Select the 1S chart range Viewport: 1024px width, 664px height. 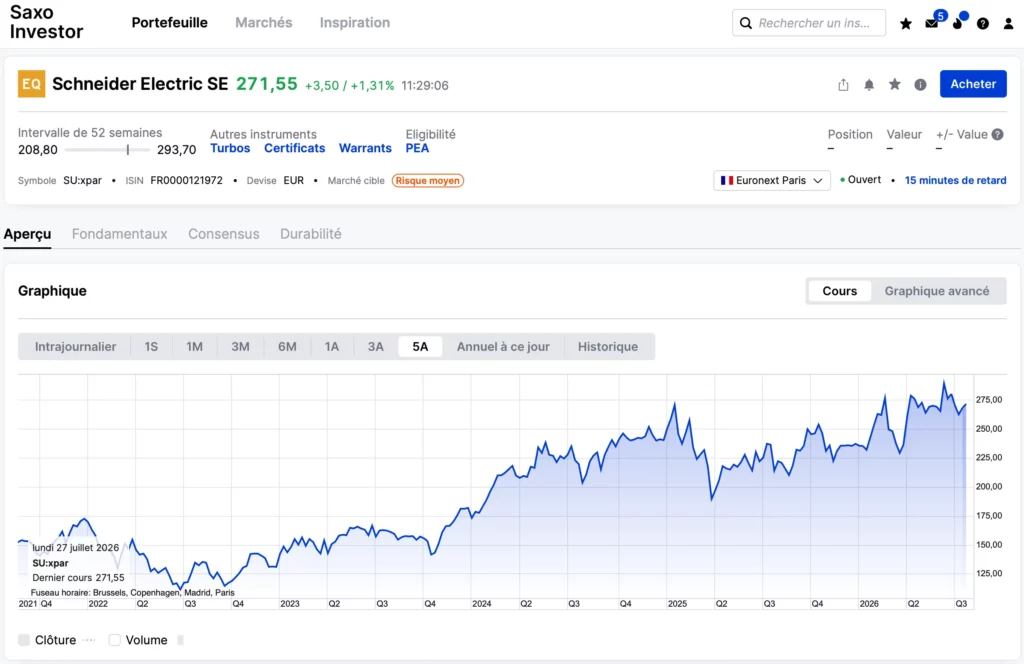pos(151,347)
